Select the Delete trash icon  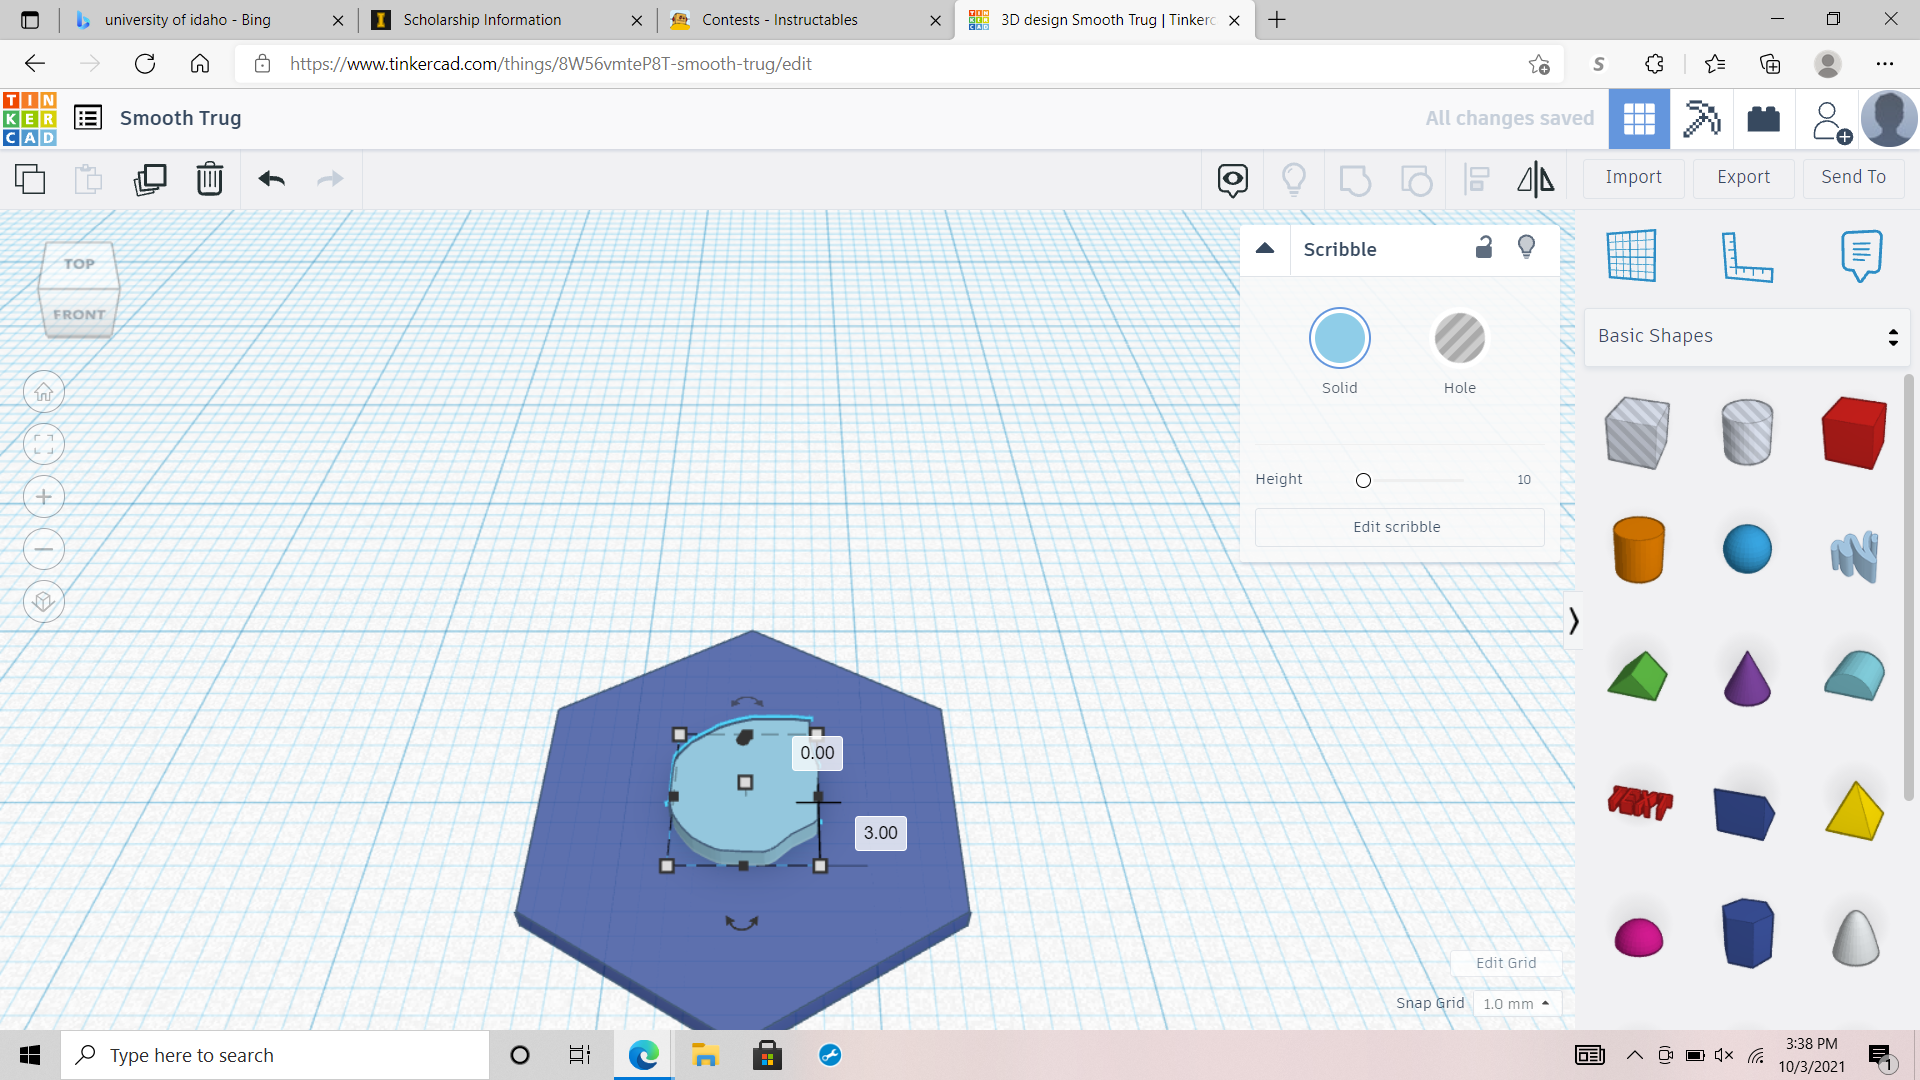(209, 179)
